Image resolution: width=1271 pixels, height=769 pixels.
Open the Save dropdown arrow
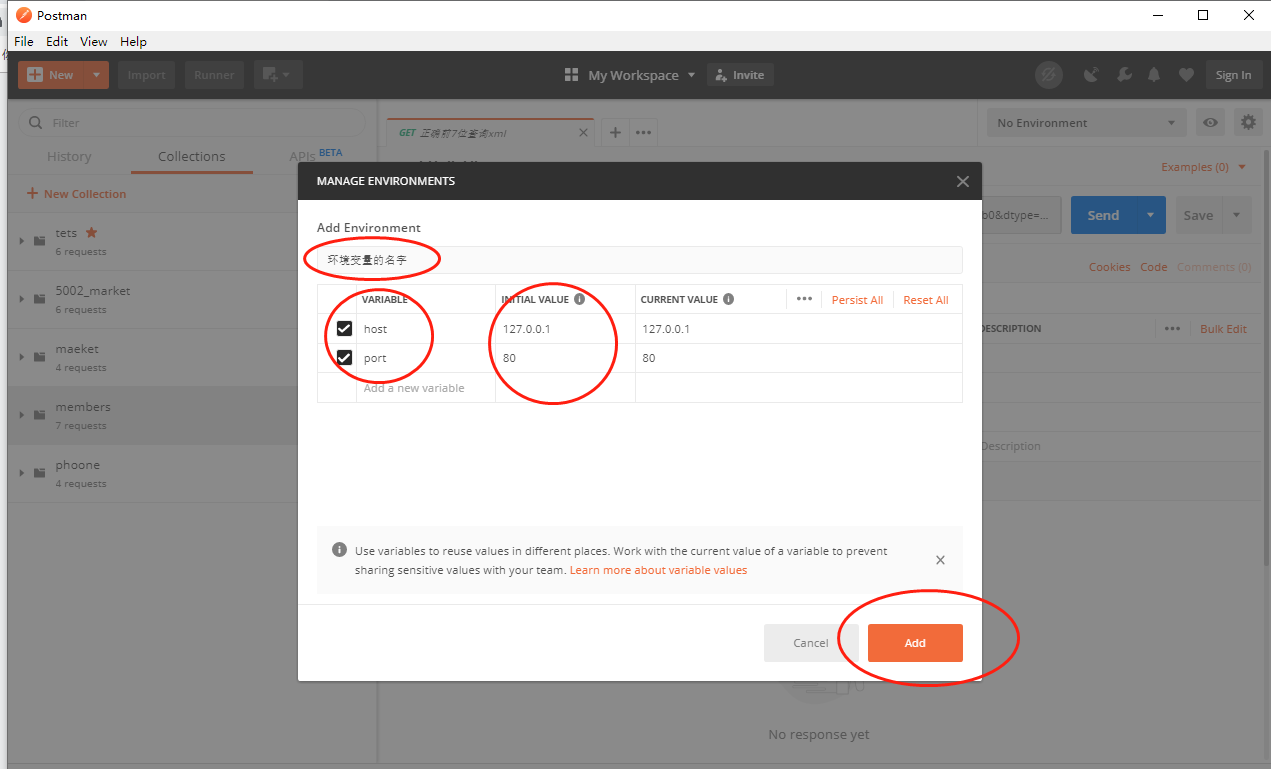1237,215
